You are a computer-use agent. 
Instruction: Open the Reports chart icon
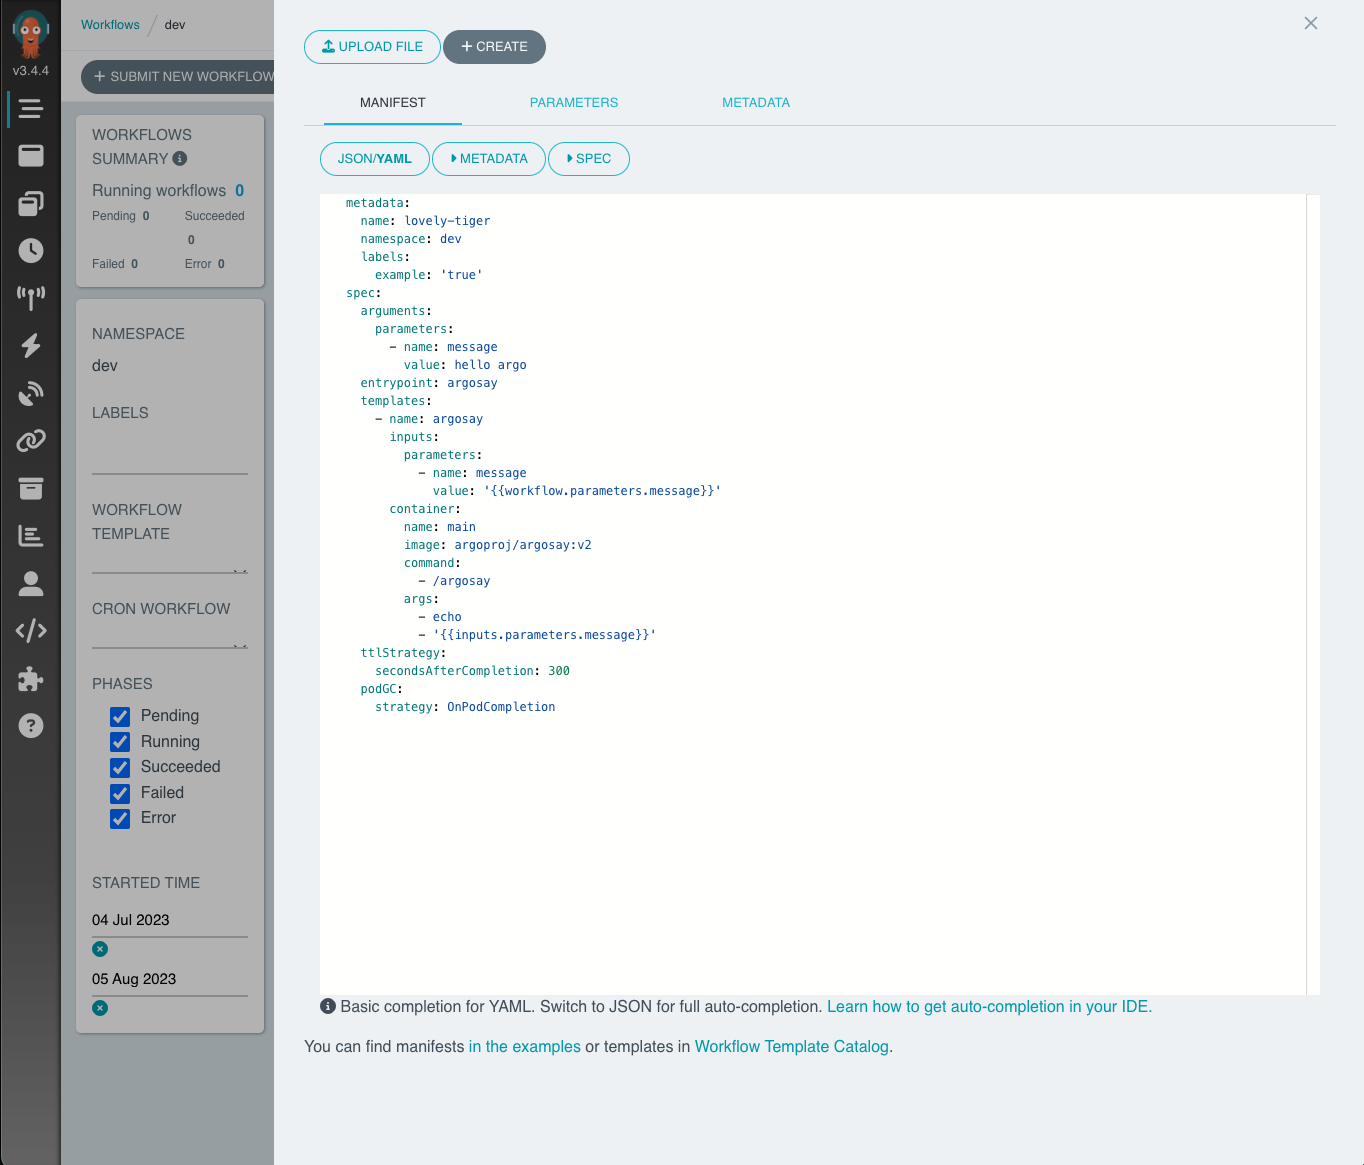pos(31,535)
